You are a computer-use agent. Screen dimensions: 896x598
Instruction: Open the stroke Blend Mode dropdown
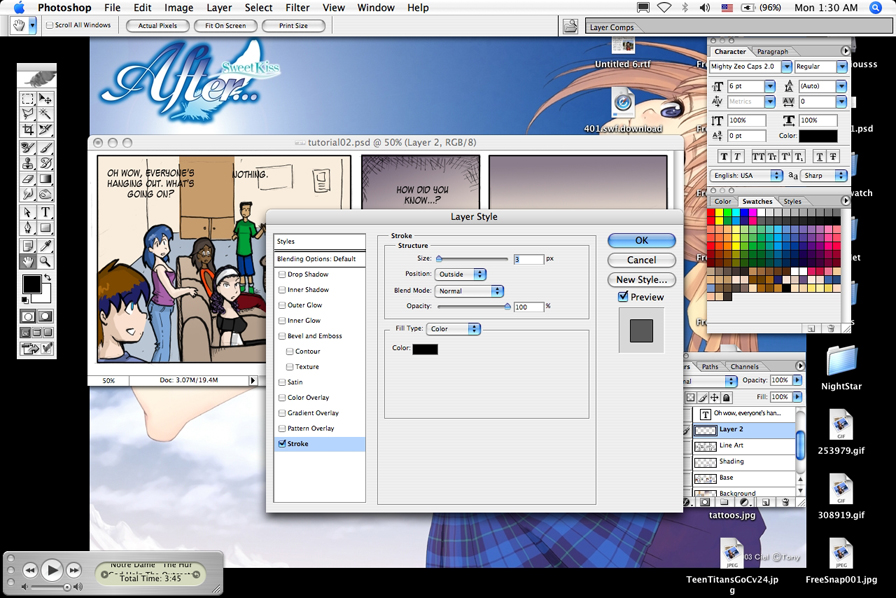[x=469, y=291]
